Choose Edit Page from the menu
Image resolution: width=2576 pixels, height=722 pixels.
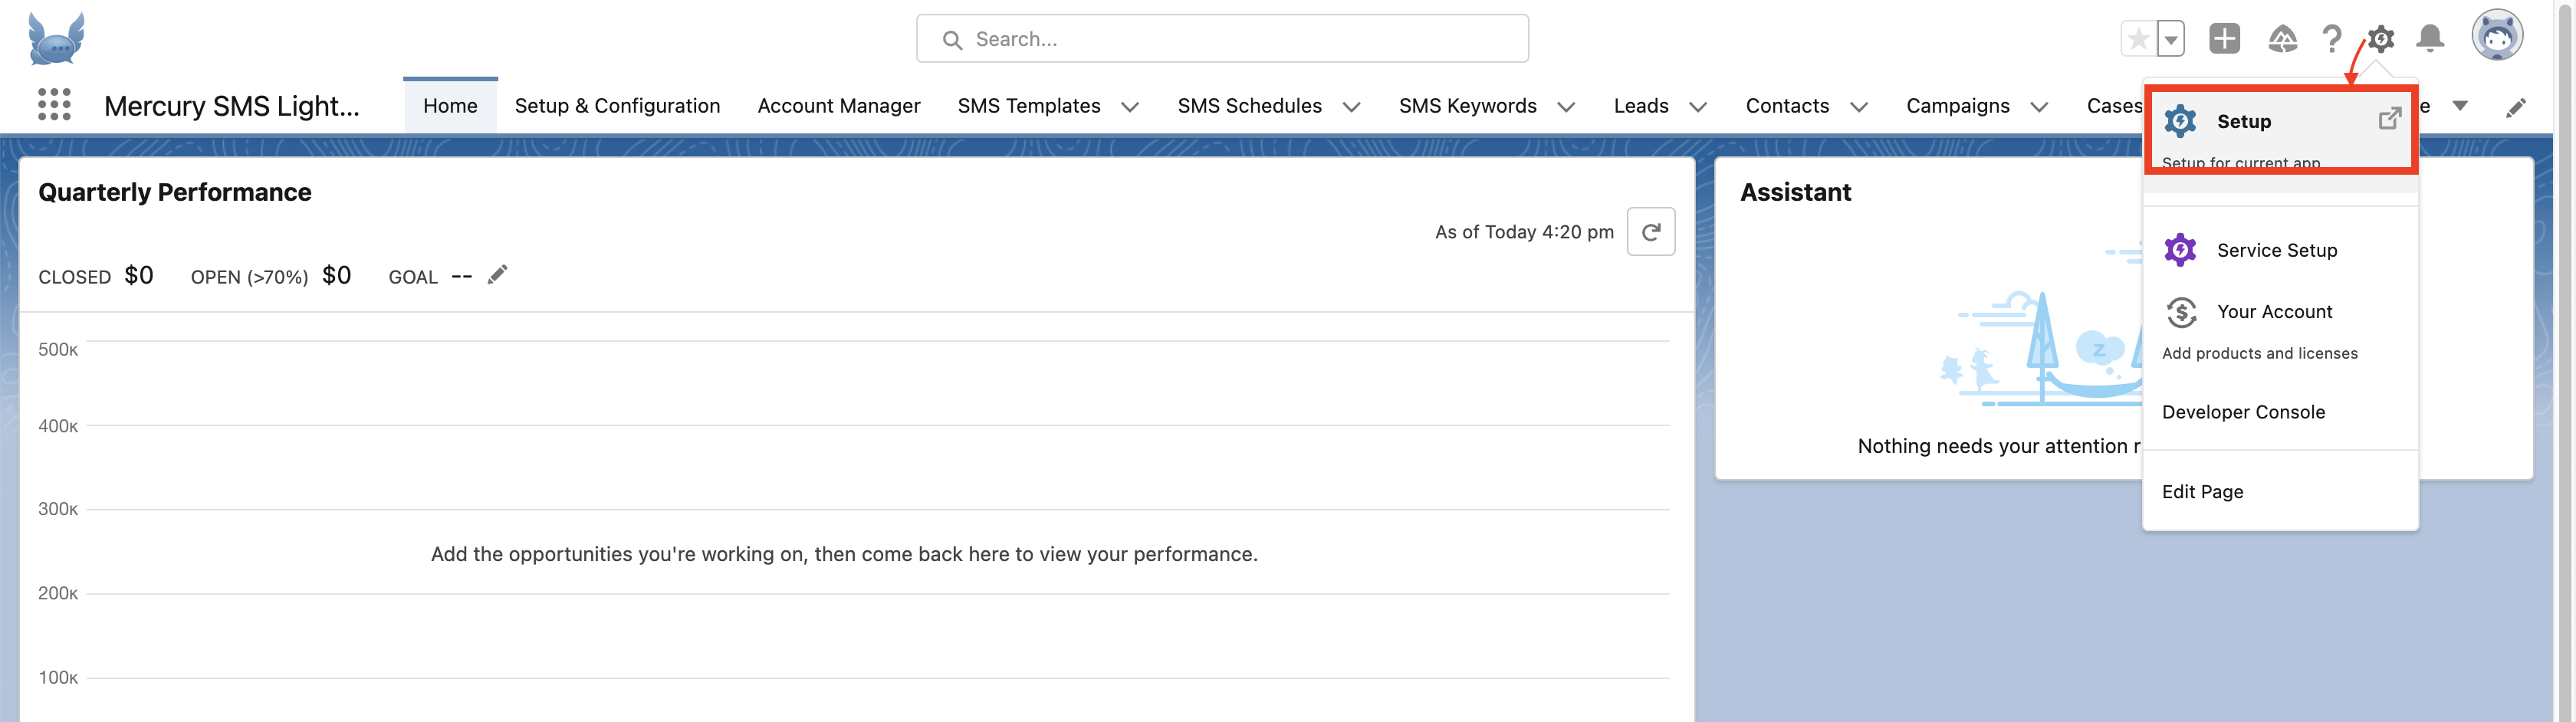click(x=2202, y=492)
